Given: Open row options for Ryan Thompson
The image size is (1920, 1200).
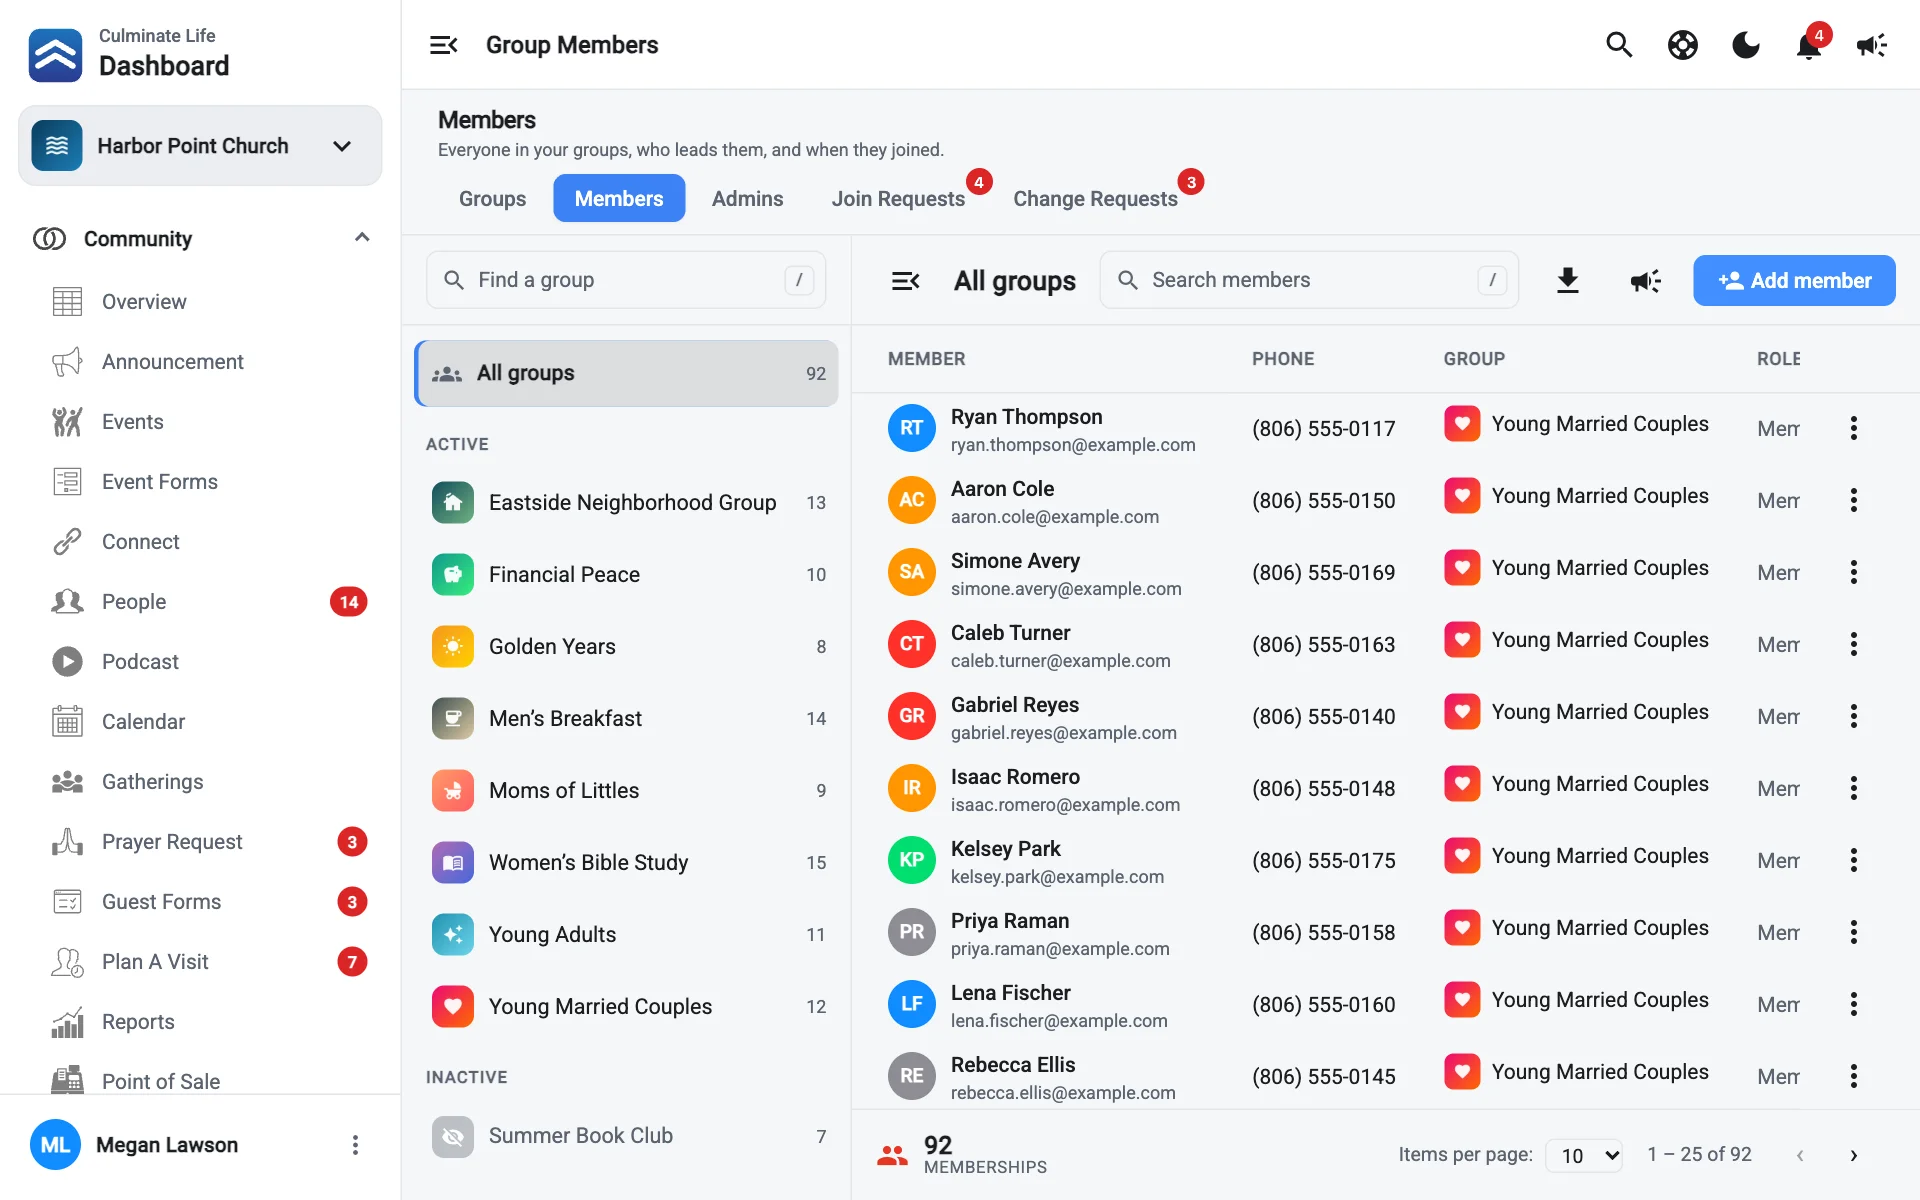Looking at the screenshot, I should 1853,428.
